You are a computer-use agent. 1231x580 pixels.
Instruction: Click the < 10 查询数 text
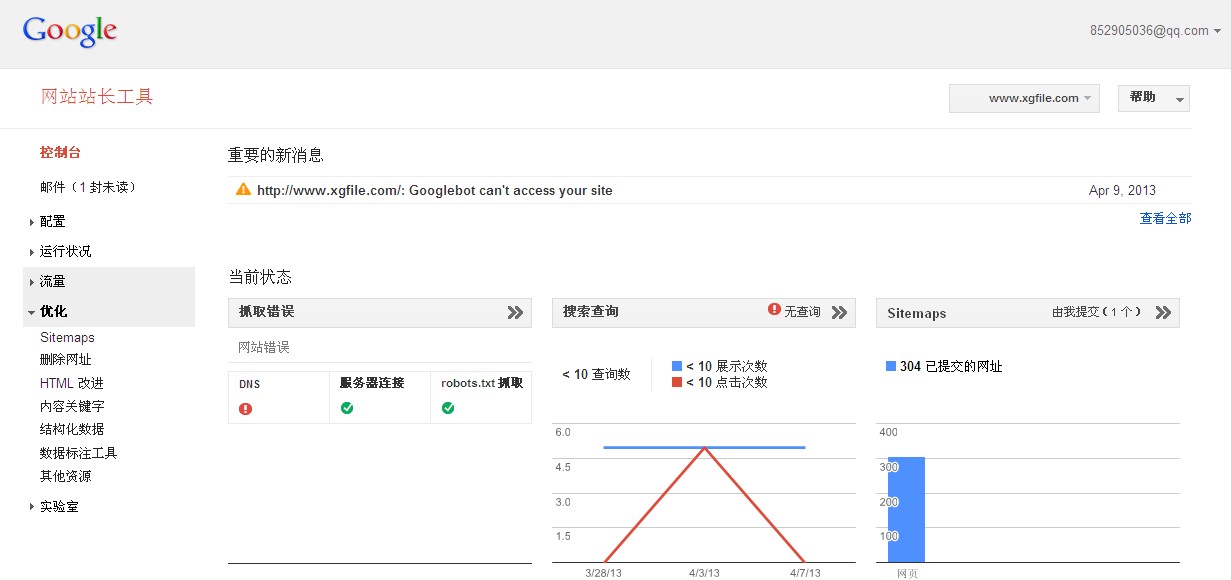(596, 374)
